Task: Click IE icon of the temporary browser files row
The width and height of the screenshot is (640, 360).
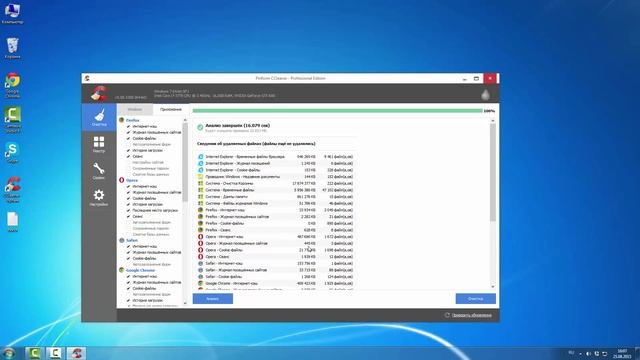Action: pyautogui.click(x=200, y=157)
